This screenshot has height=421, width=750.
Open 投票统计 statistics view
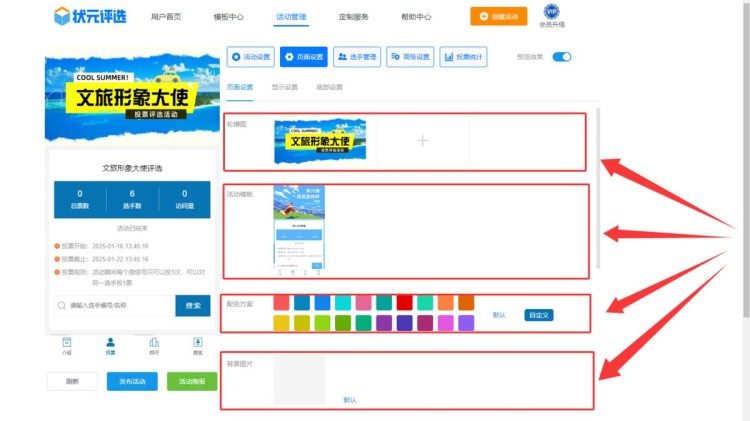tap(463, 57)
